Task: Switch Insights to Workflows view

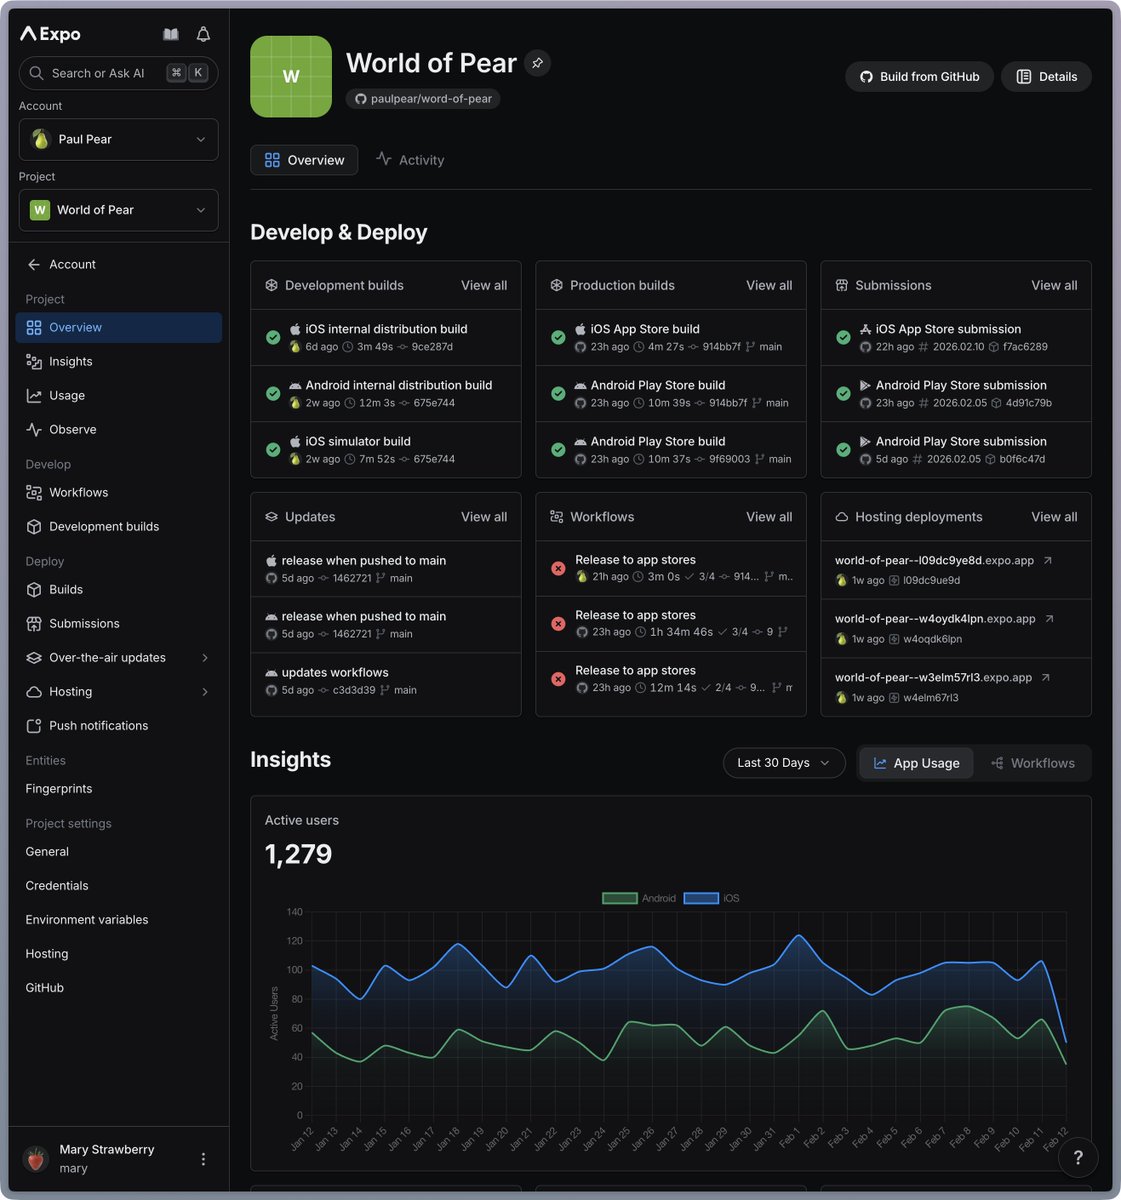Action: [1032, 763]
